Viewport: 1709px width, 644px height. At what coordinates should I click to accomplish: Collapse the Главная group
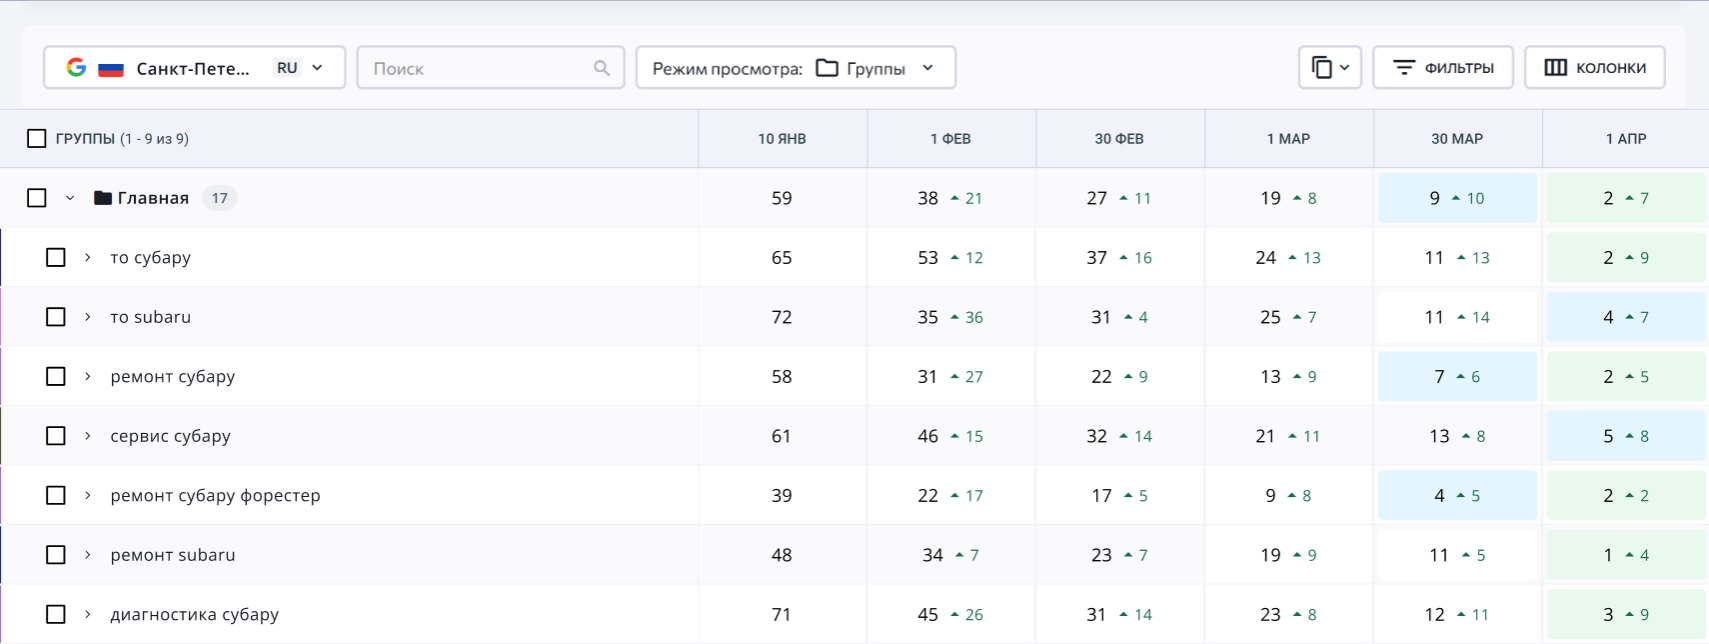click(x=70, y=198)
